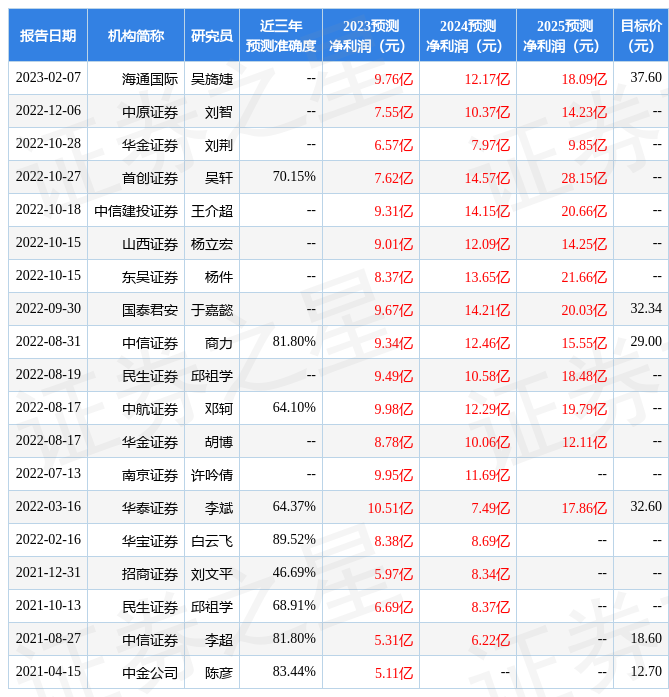Select researcher 商力

tap(219, 343)
